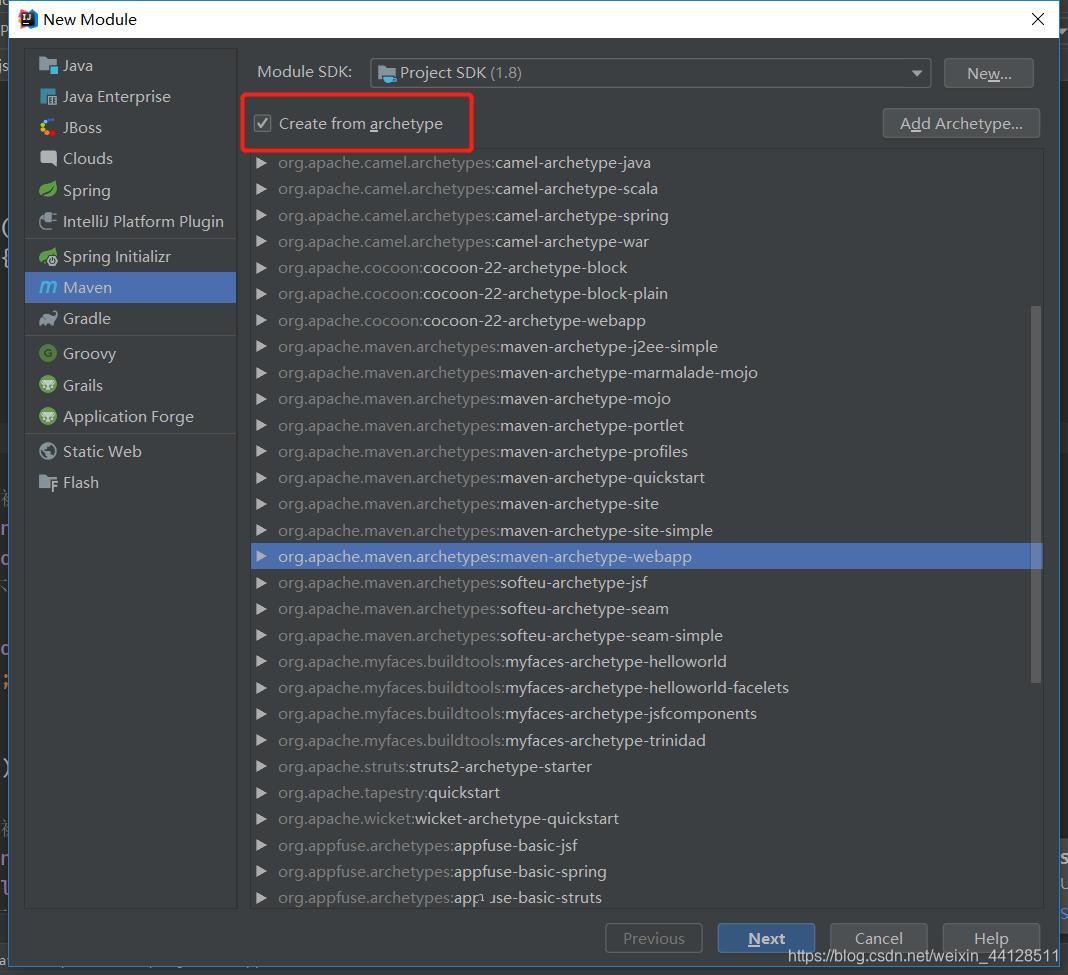The width and height of the screenshot is (1068, 975).
Task: Click the Grails icon
Action: tap(48, 385)
